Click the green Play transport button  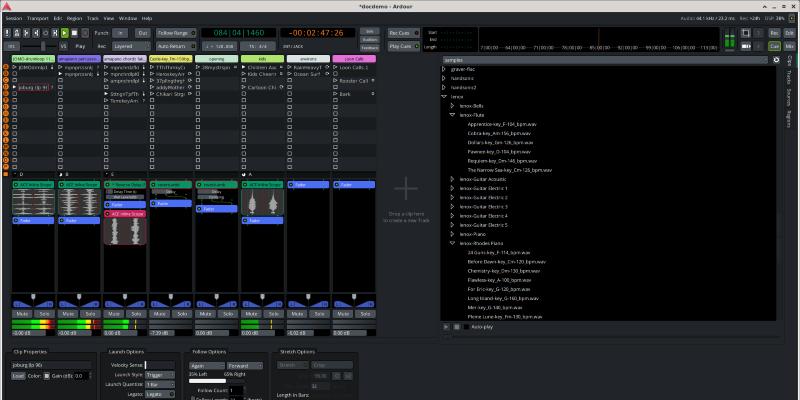[65, 33]
